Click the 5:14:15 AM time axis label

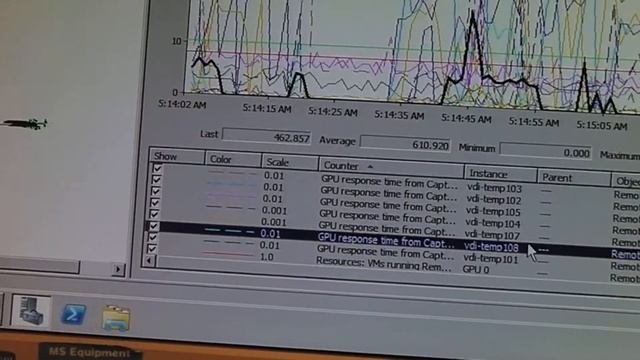click(267, 109)
